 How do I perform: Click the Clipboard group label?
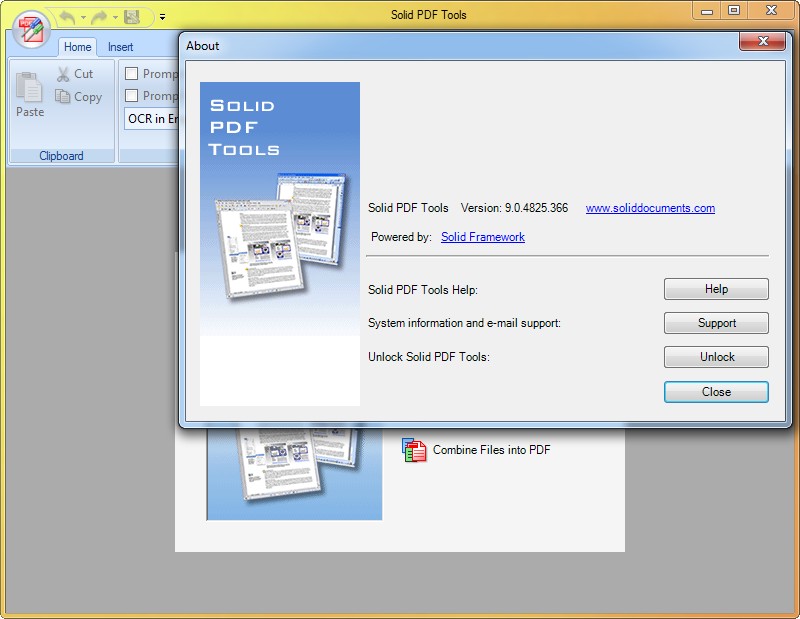pyautogui.click(x=61, y=156)
